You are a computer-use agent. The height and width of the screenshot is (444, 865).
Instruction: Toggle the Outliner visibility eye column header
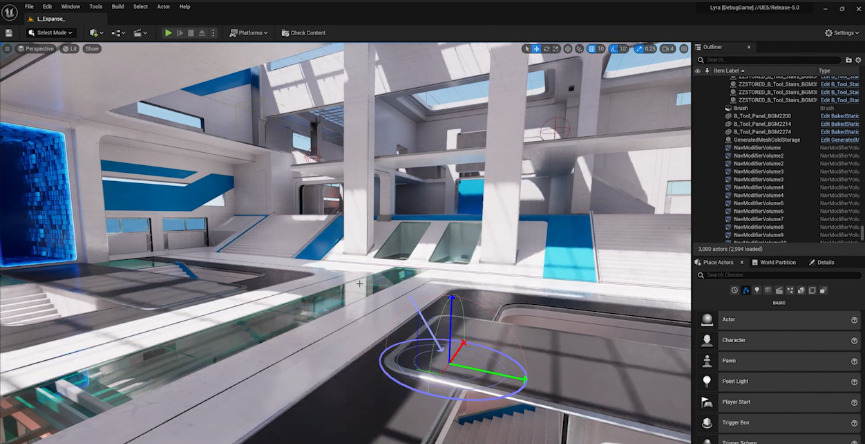pos(698,71)
